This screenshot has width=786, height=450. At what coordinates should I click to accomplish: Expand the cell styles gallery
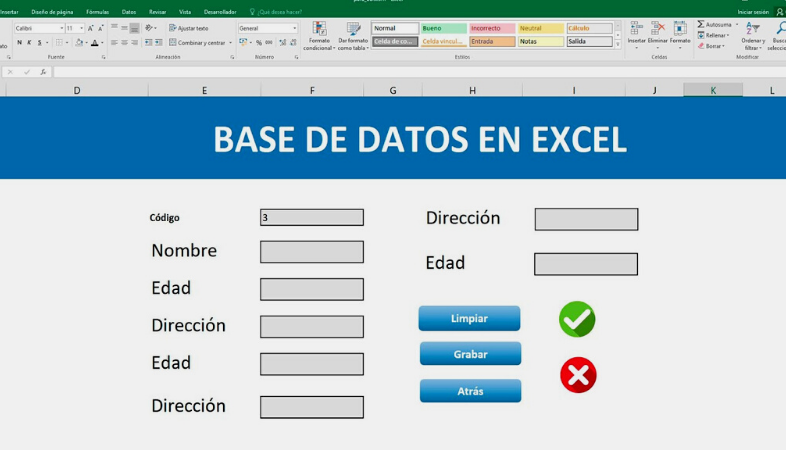tap(618, 45)
